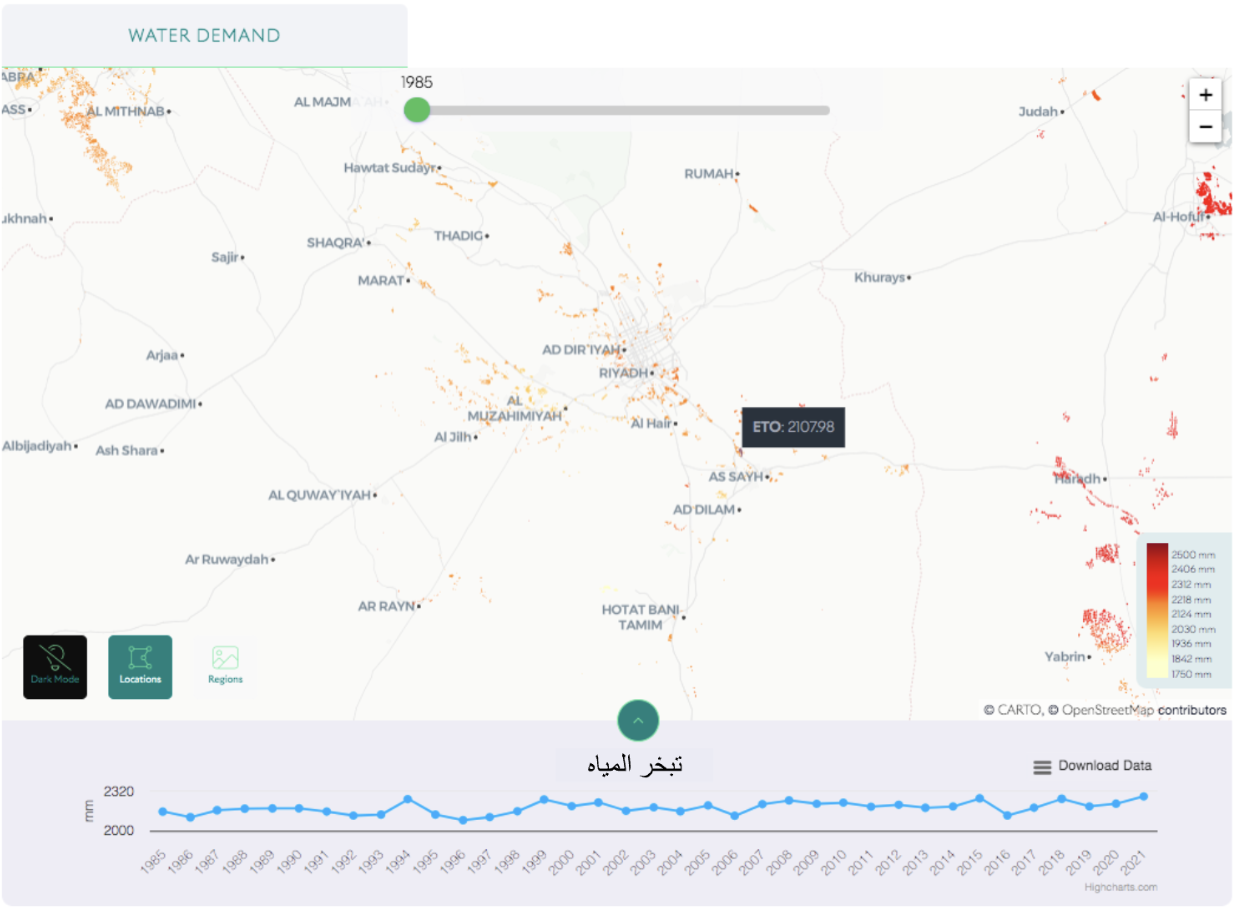Viewport: 1234px width, 908px height.
Task: Click the green year slider handle at 1985
Action: 417,110
